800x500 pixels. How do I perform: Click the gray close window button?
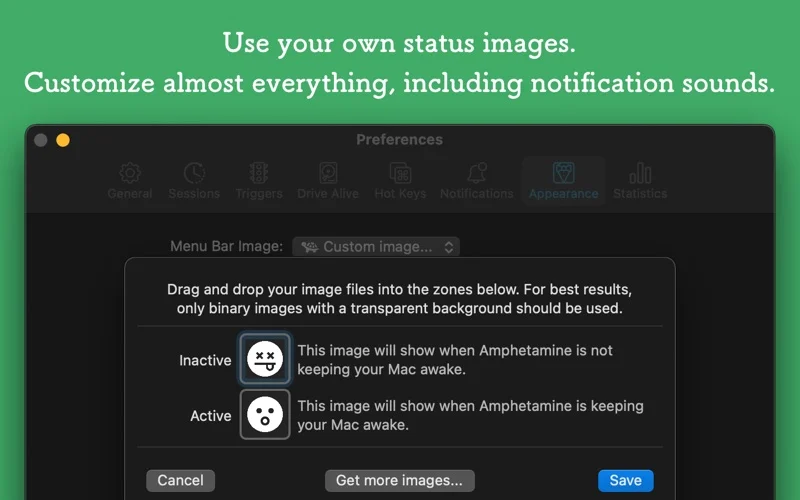pos(41,140)
